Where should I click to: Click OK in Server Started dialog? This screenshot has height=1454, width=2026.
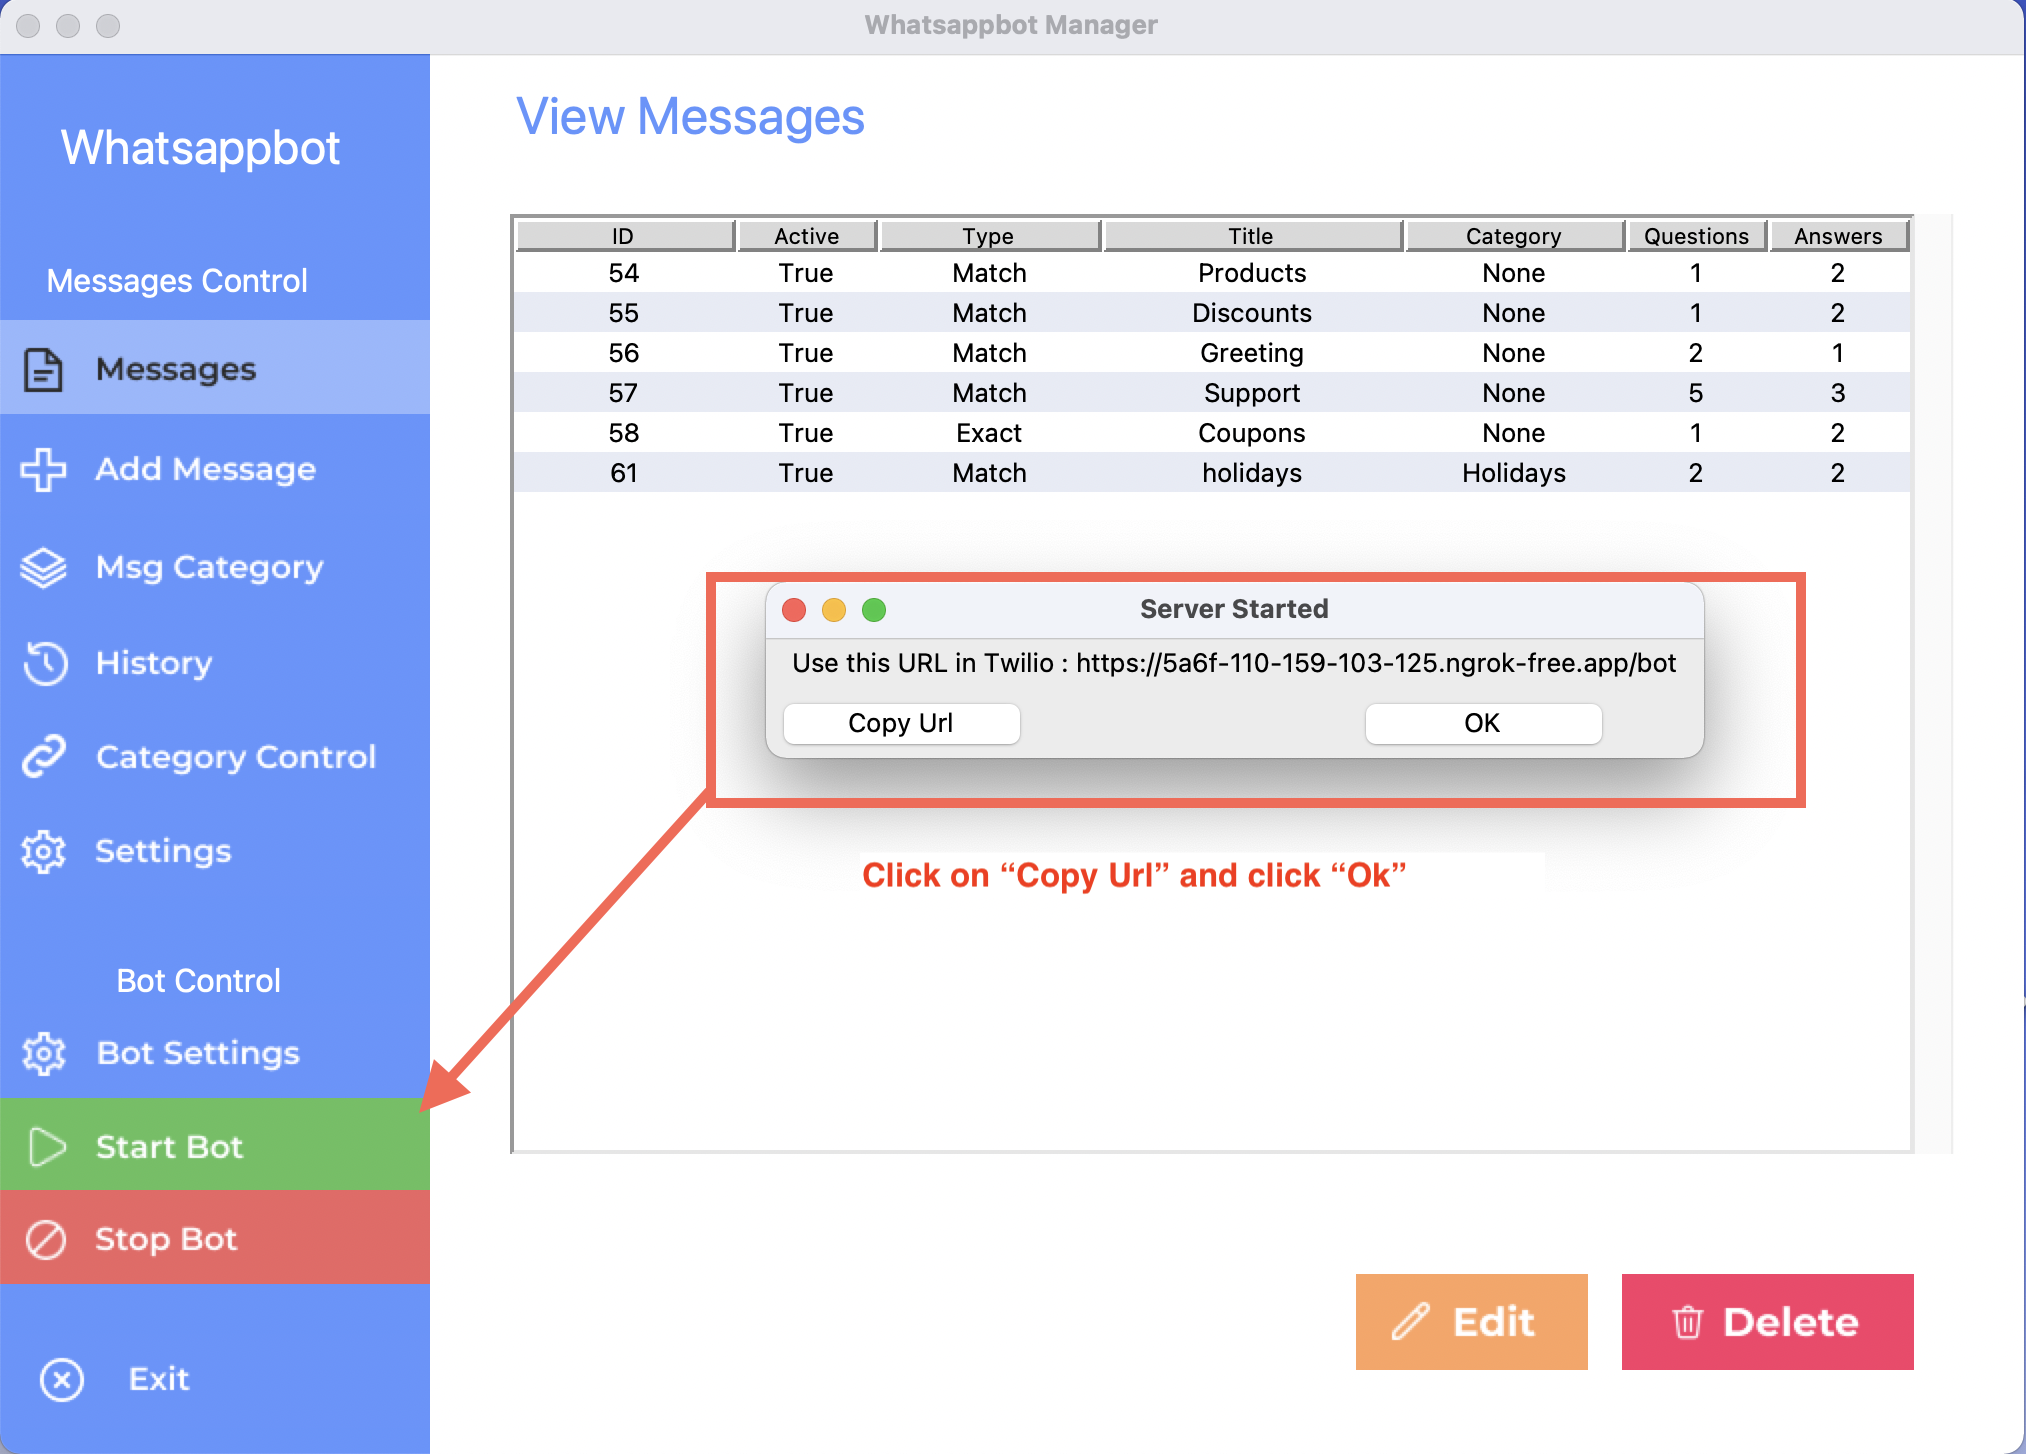1483,723
